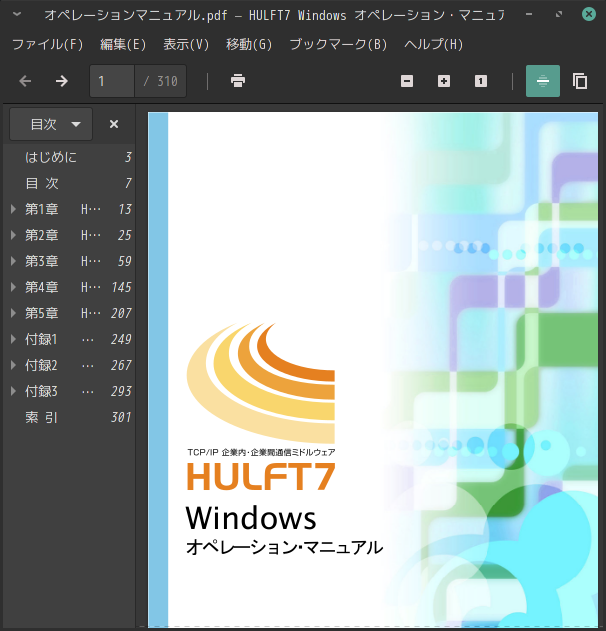Open the ブックマーク(B) menu
This screenshot has height=631, width=606.
338,44
